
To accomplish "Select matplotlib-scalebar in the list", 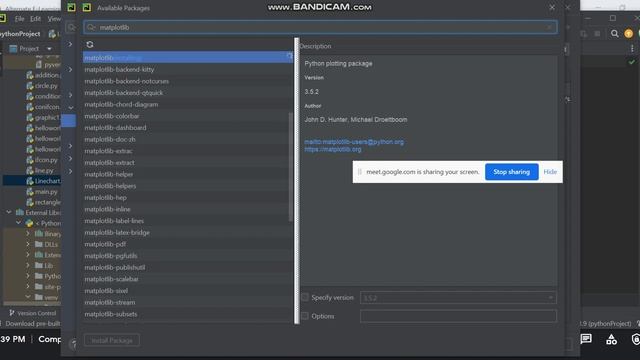I will point(188,279).
